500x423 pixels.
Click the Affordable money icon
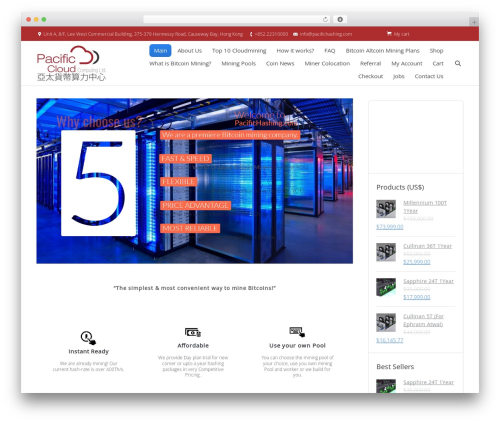pos(193,332)
